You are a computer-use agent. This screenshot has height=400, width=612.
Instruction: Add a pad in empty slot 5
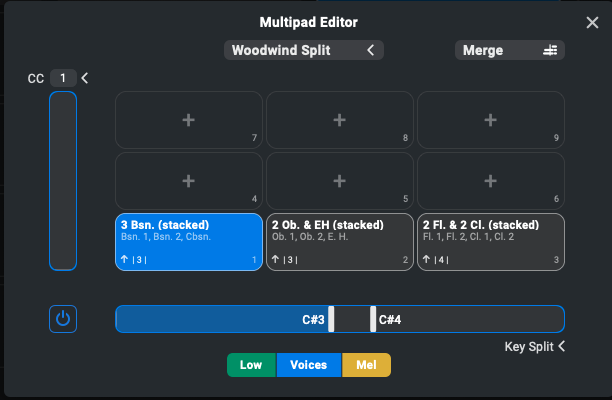click(340, 181)
